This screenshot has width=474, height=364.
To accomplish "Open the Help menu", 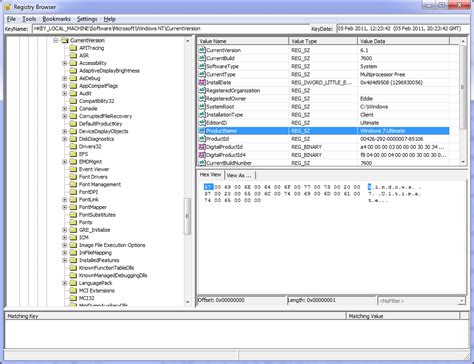I will (109, 19).
